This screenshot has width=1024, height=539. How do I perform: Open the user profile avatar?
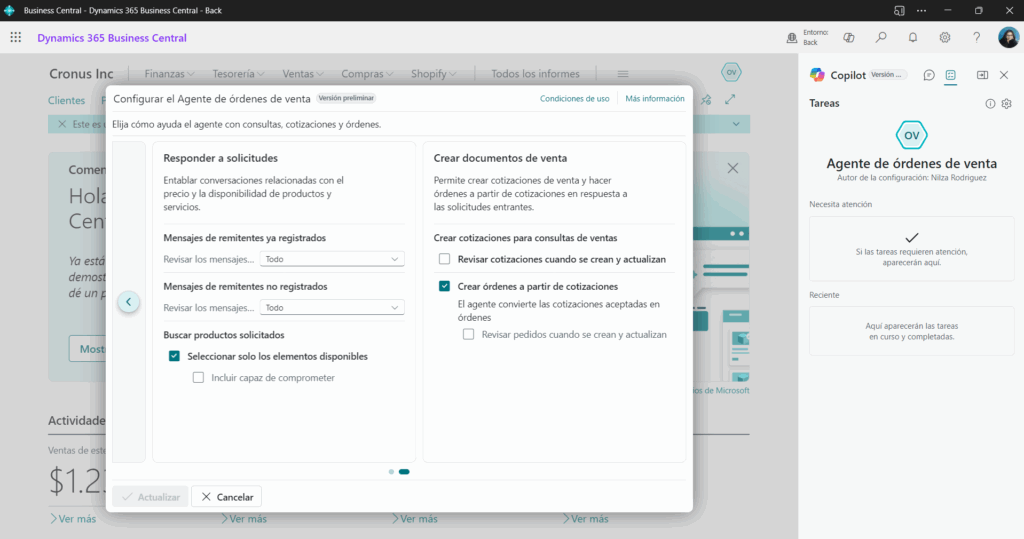click(x=1008, y=37)
